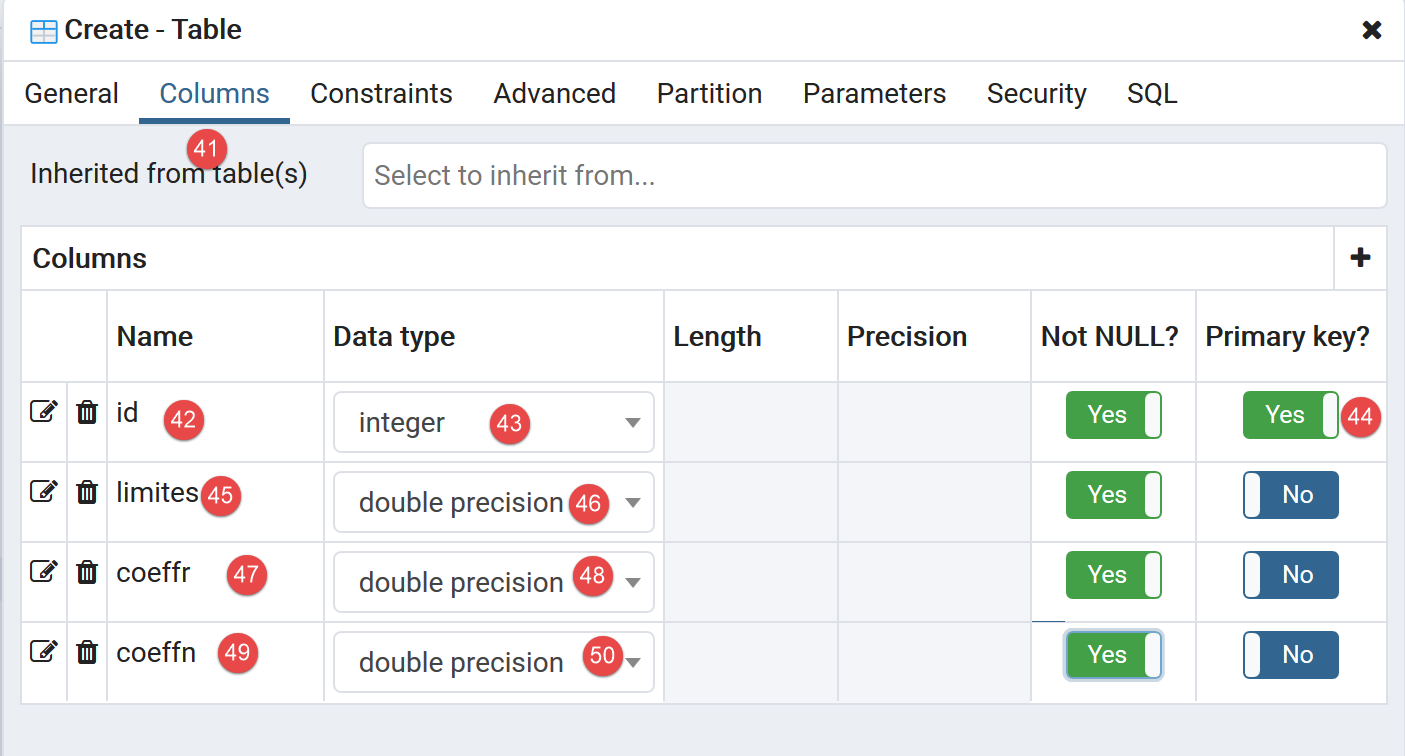Add a new column with plus button
This screenshot has width=1405, height=756.
coord(1360,258)
